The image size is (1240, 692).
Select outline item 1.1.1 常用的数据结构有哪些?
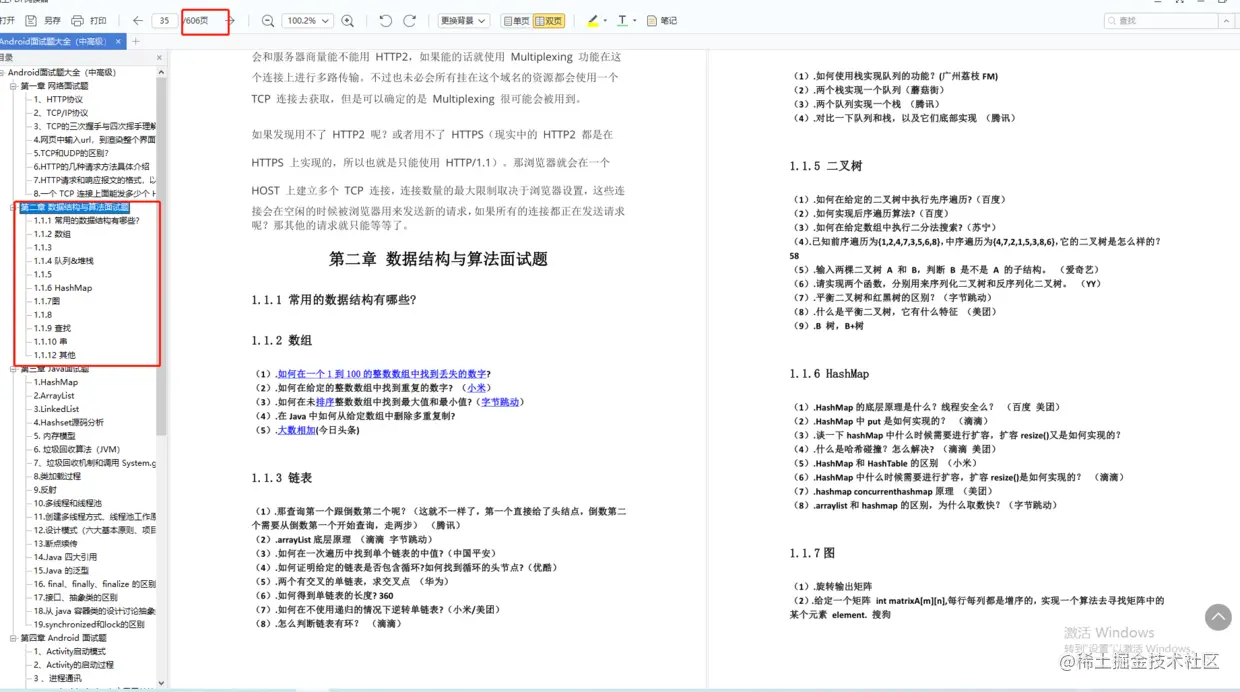86,220
